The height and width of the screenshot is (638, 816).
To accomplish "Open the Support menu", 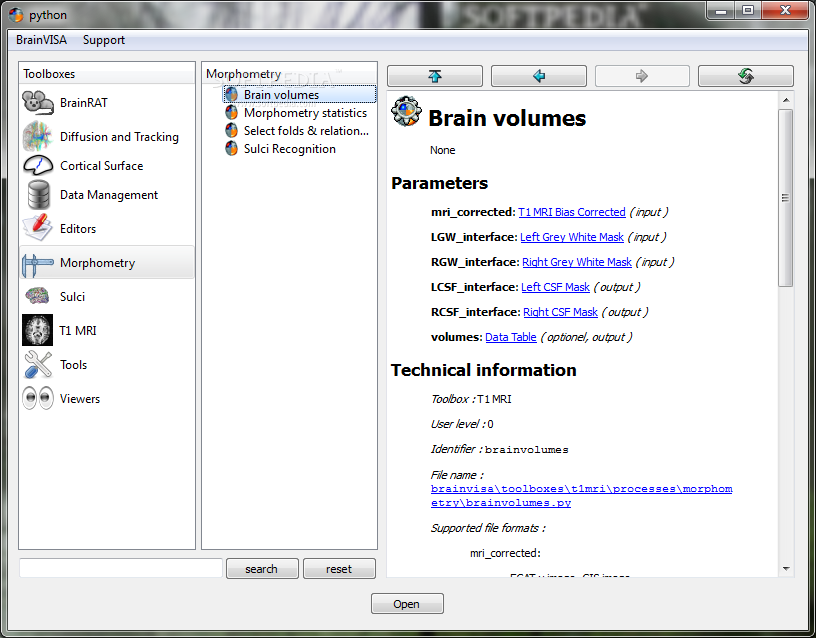I will tap(104, 40).
